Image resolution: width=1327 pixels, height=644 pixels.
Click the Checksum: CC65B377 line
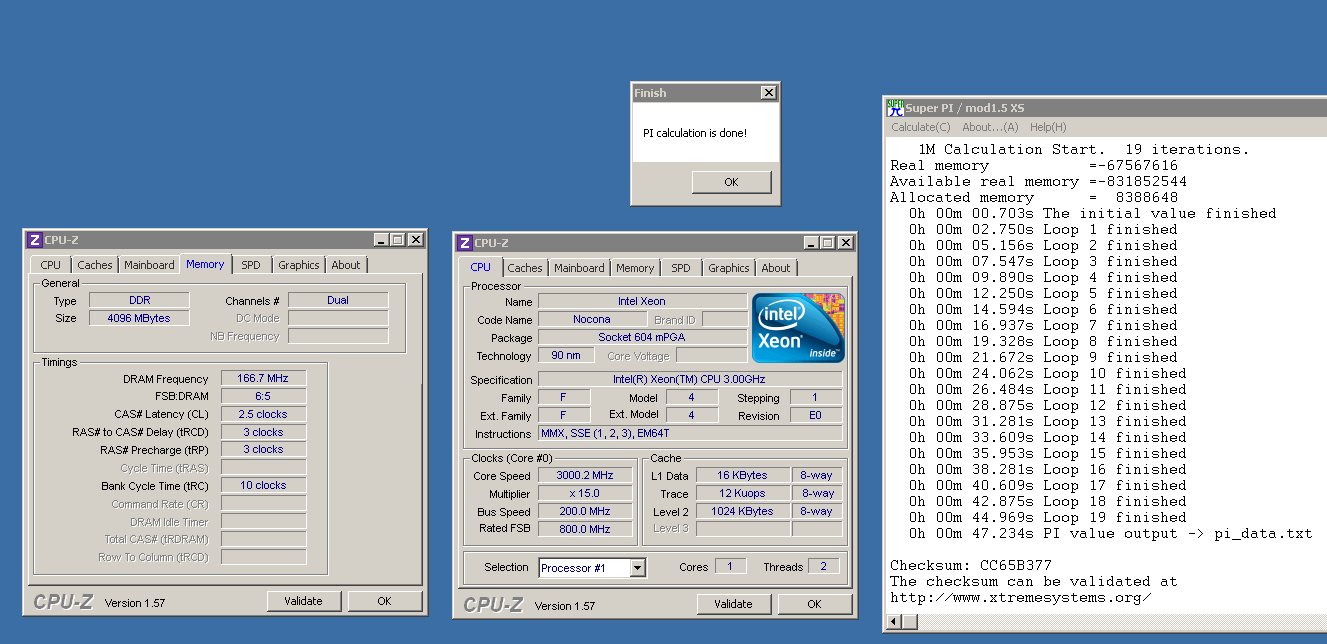[x=971, y=566]
